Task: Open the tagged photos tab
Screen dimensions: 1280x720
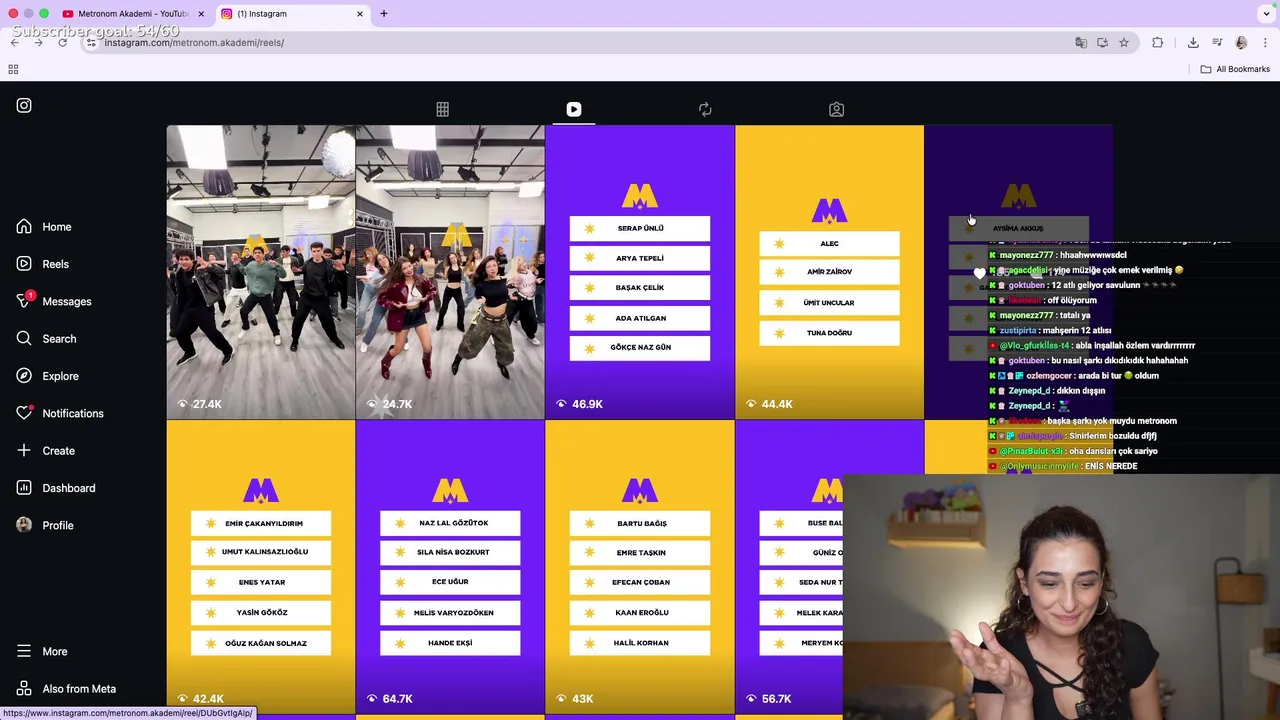Action: click(x=836, y=110)
